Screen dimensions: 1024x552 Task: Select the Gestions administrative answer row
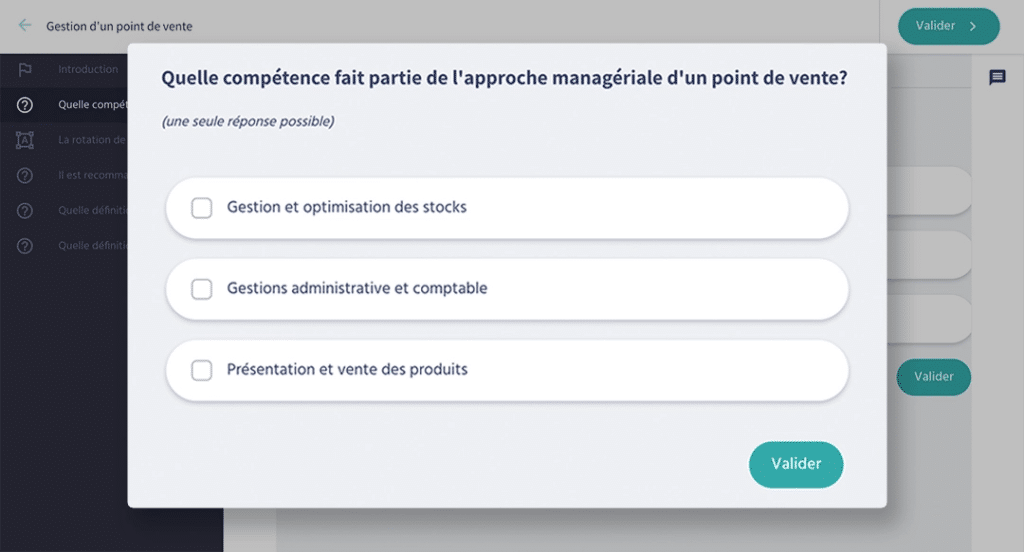click(x=507, y=289)
